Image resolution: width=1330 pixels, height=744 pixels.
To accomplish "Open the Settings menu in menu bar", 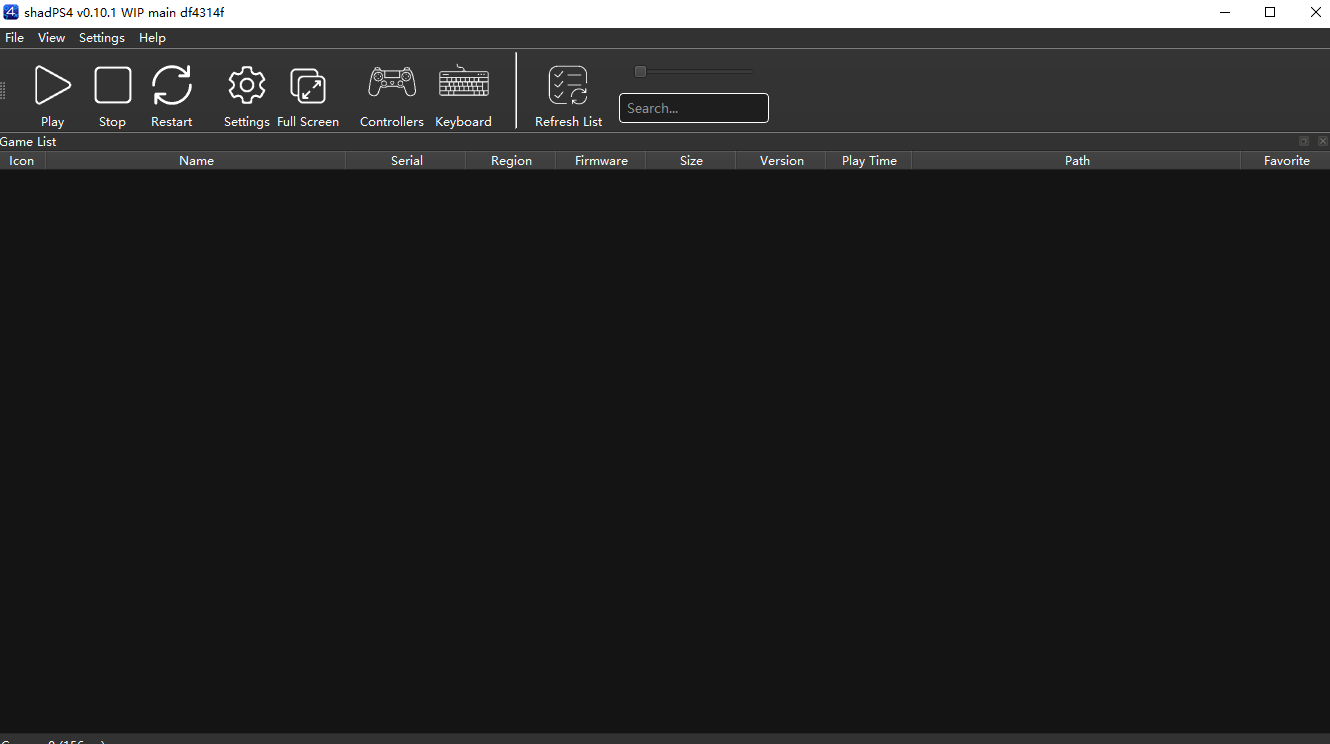I will [102, 38].
